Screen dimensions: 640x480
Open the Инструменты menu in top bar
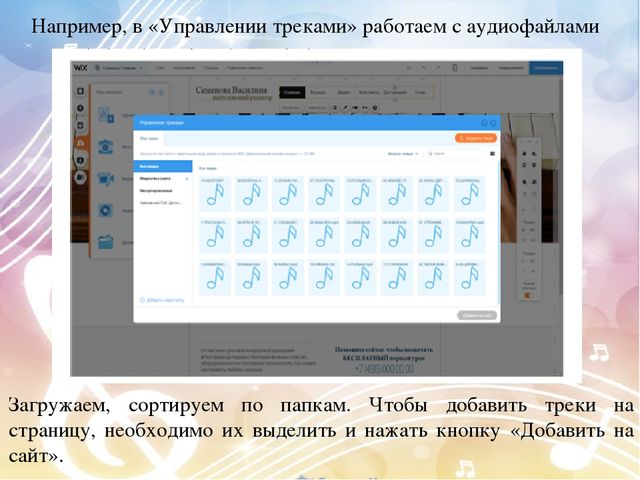184,68
